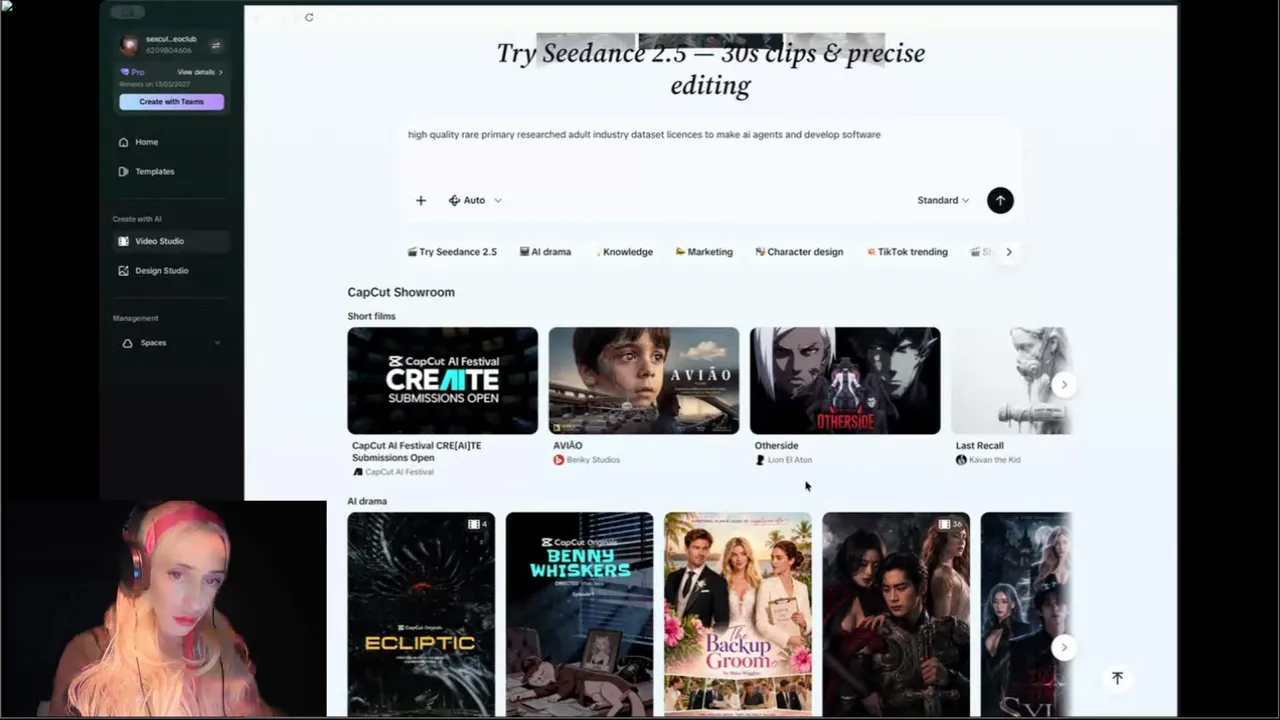This screenshot has height=720, width=1280.
Task: Click the black send arrow button
Action: (x=1000, y=200)
